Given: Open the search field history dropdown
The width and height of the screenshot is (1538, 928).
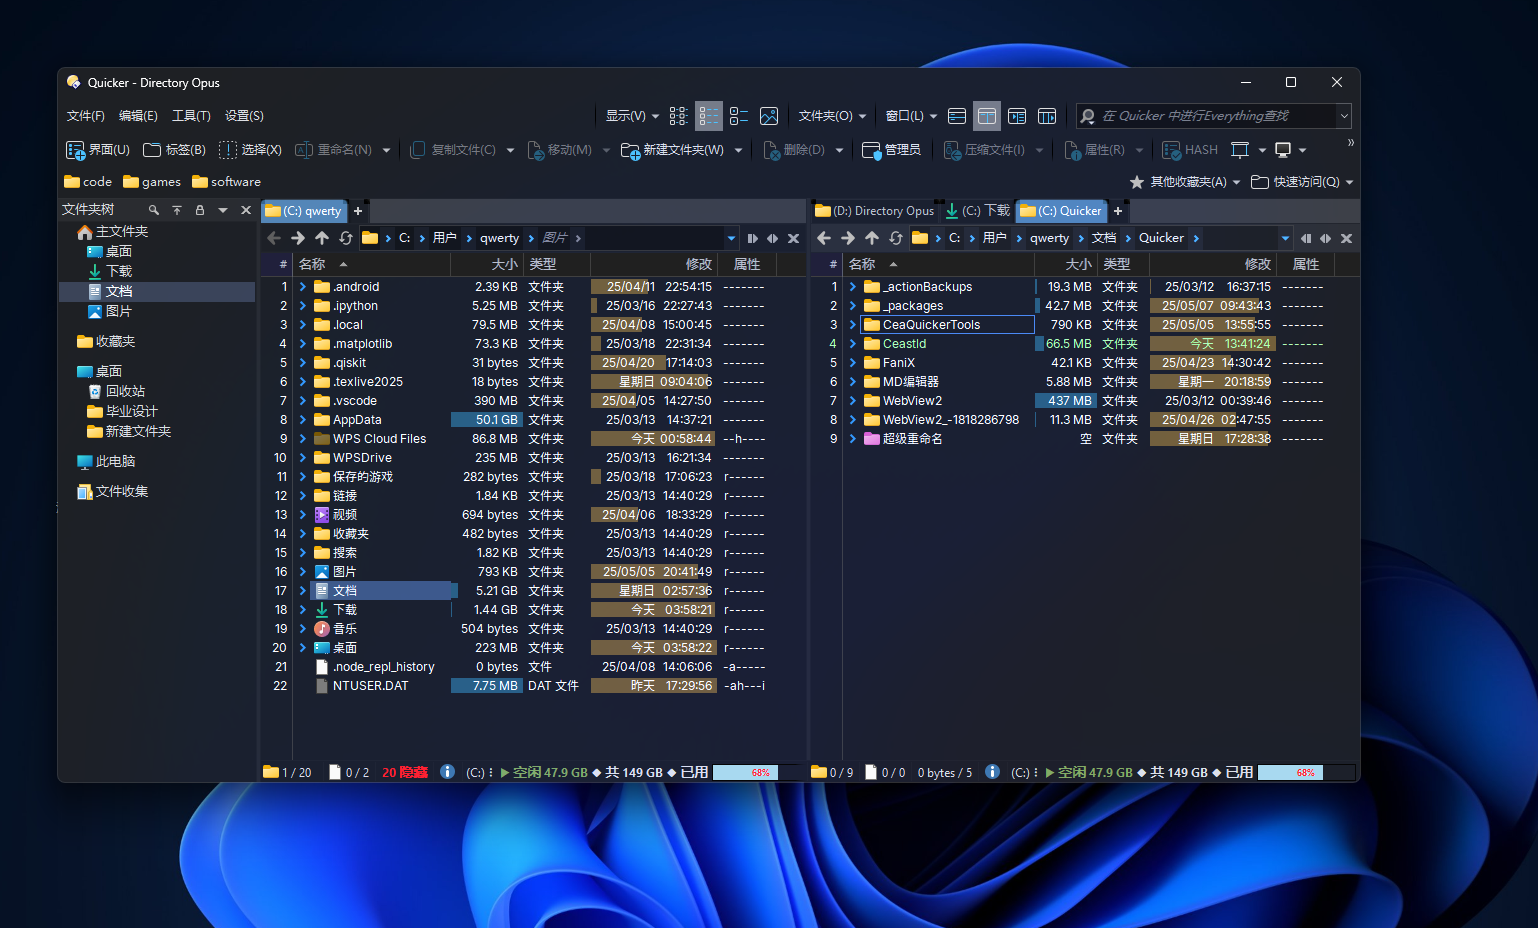Looking at the screenshot, I should 1344,116.
